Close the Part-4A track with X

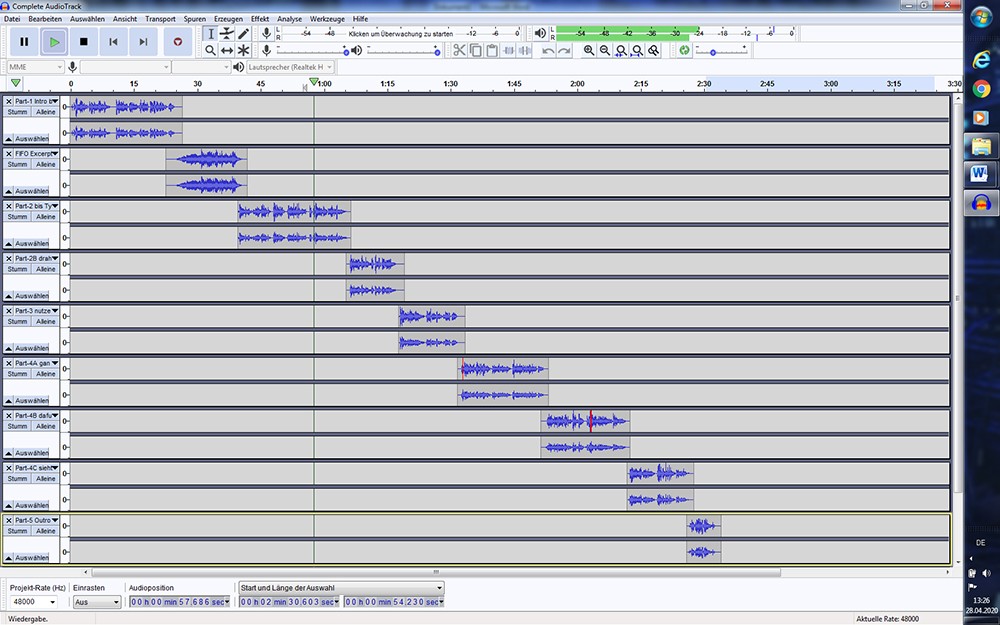click(x=9, y=363)
